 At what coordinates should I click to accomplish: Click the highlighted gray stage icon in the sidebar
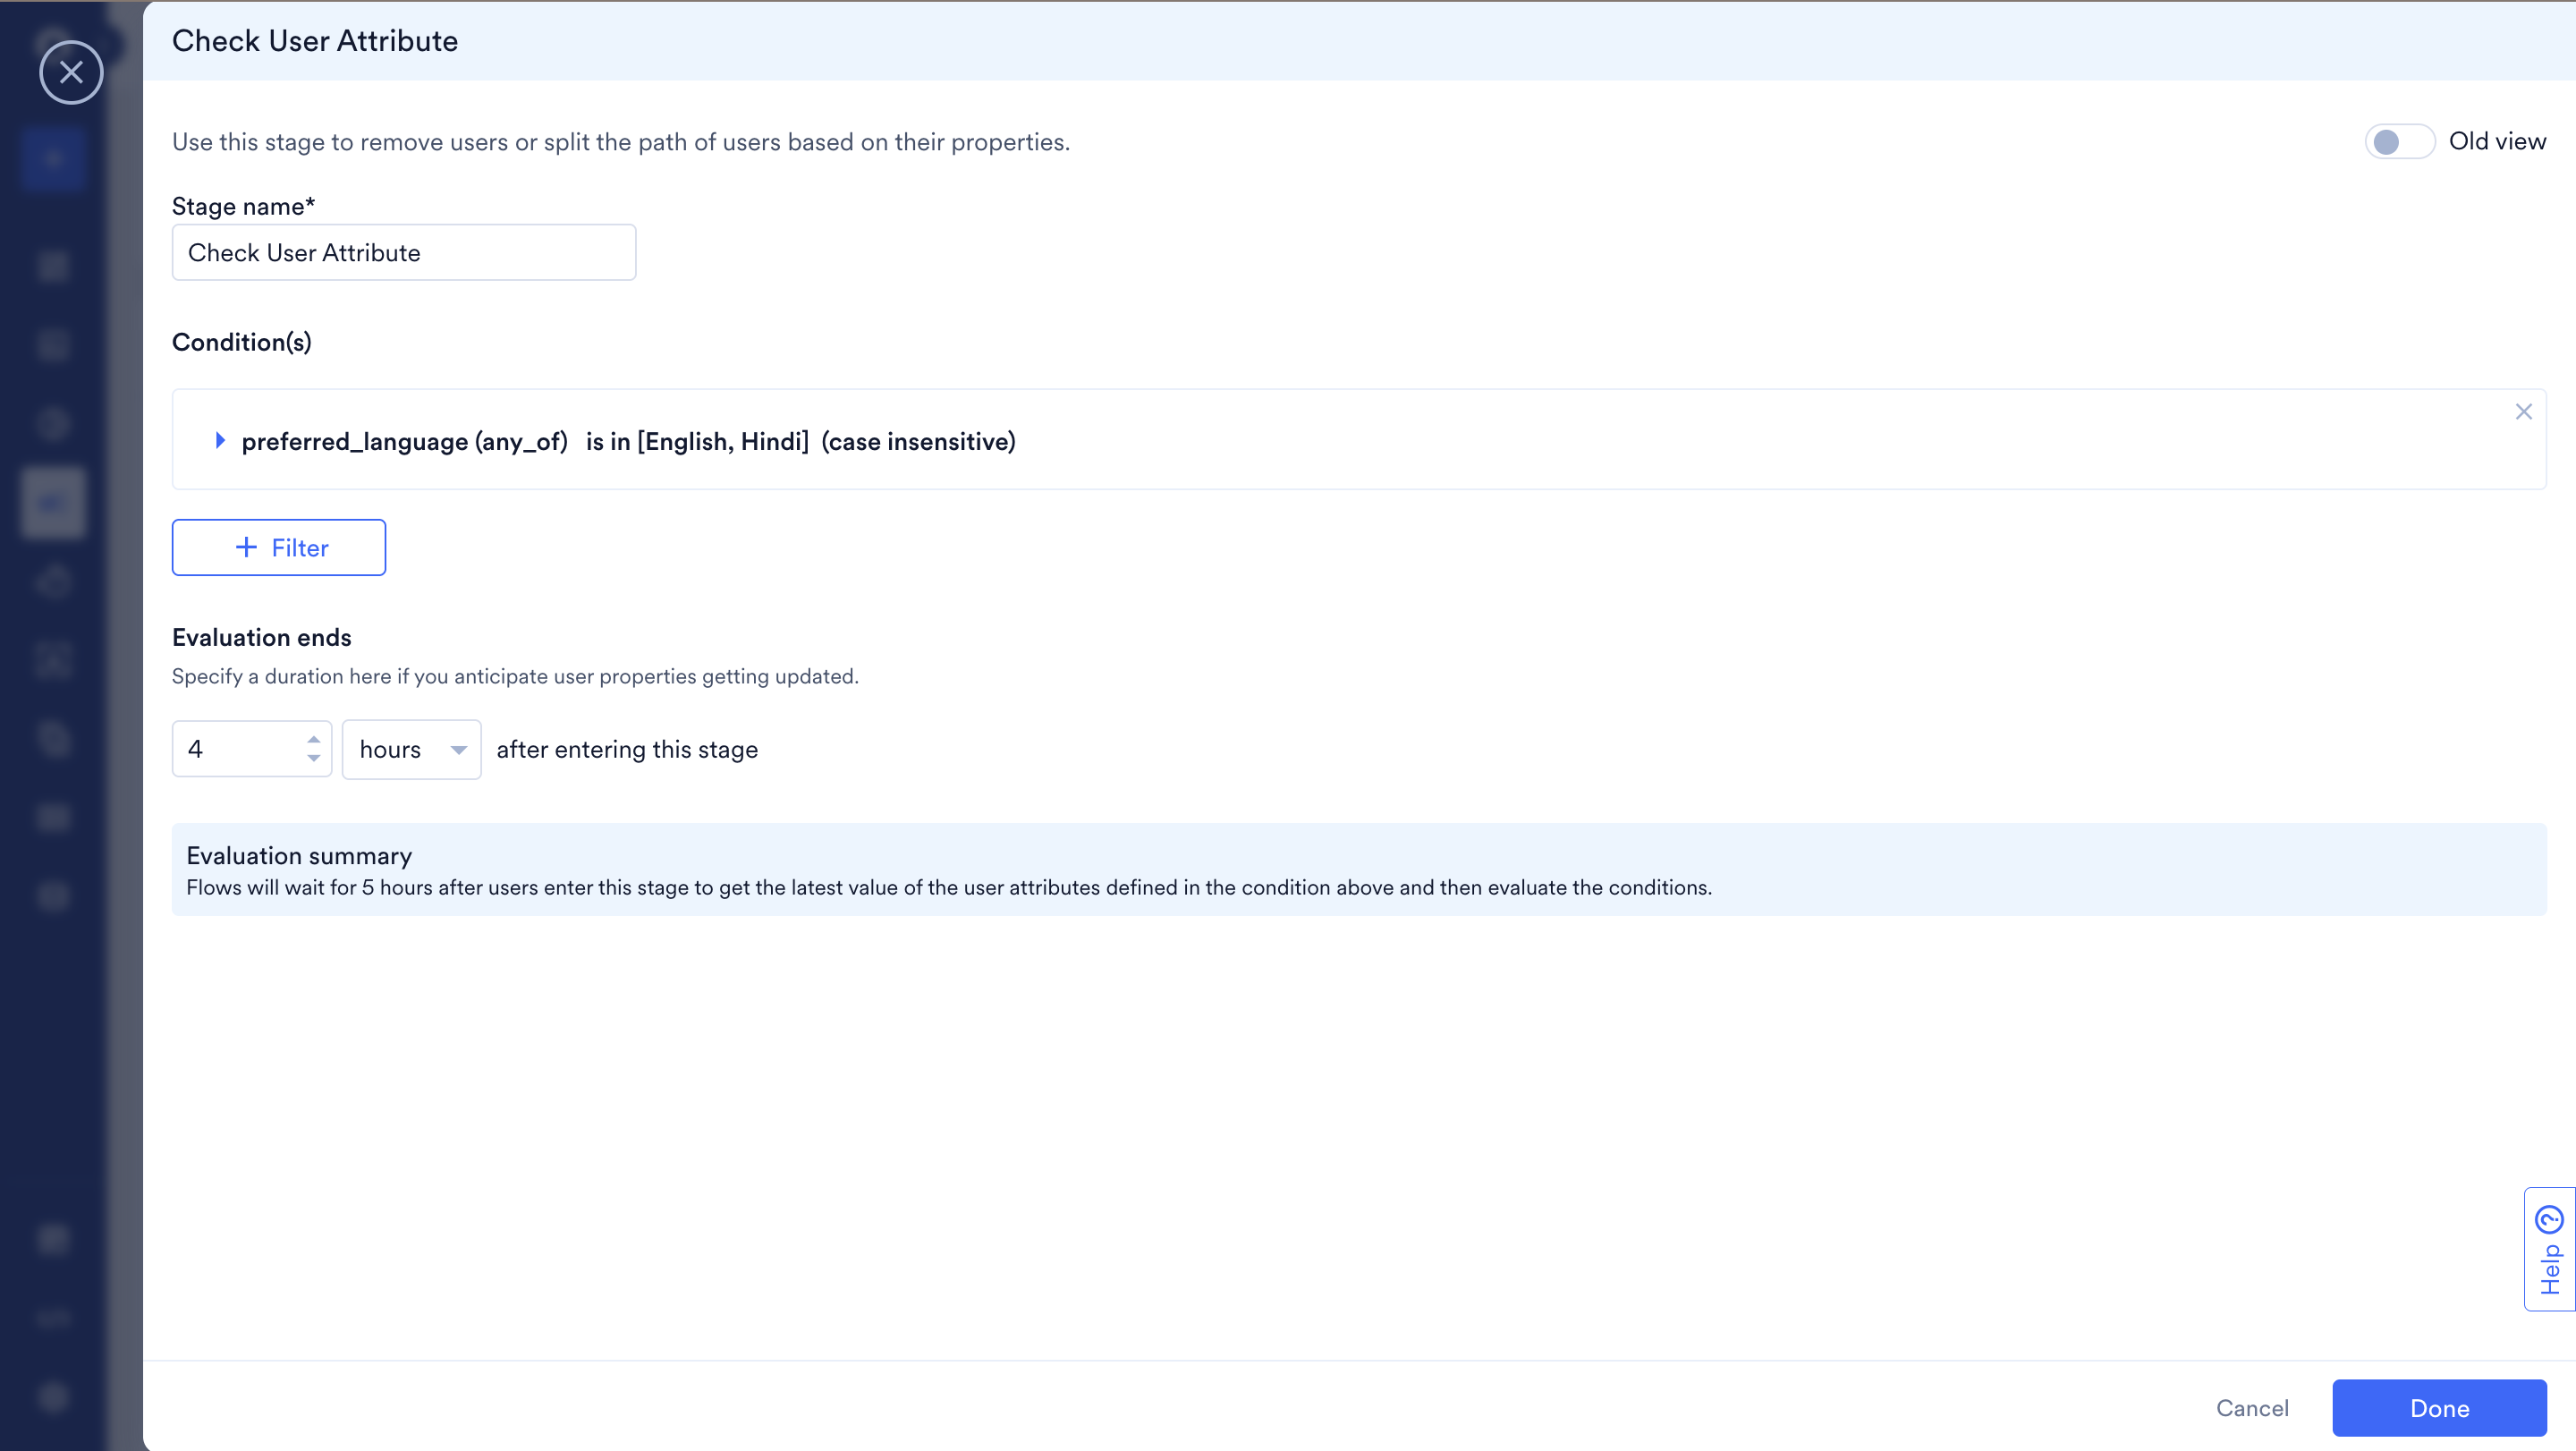52,502
